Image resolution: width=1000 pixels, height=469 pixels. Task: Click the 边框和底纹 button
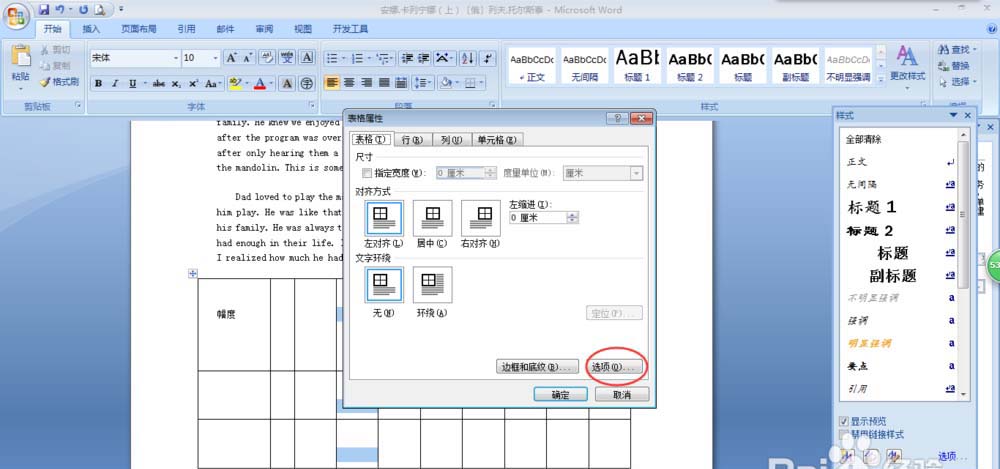click(538, 367)
